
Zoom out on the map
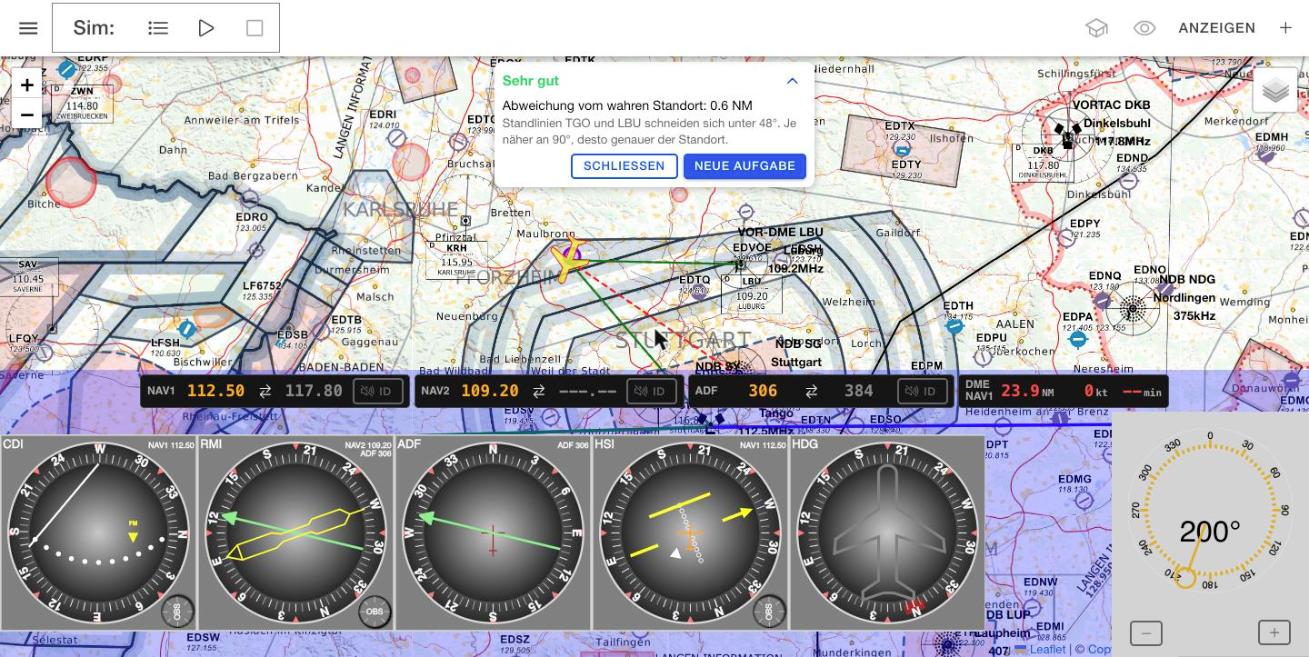coord(27,115)
